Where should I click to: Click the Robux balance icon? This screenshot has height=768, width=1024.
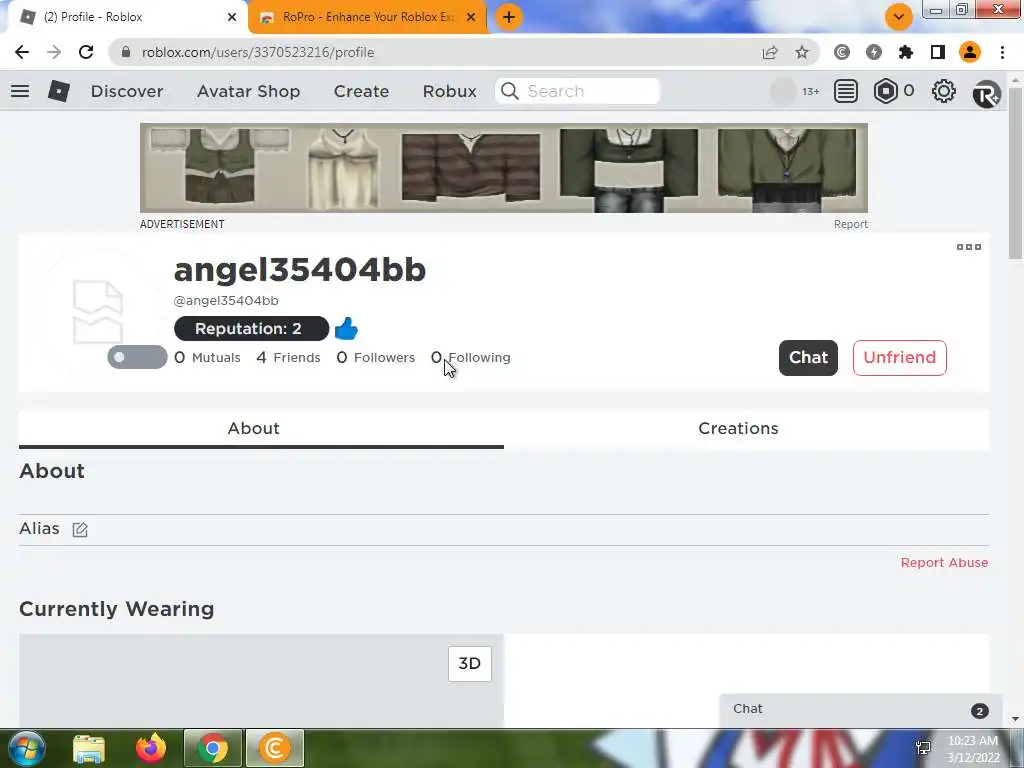point(886,91)
